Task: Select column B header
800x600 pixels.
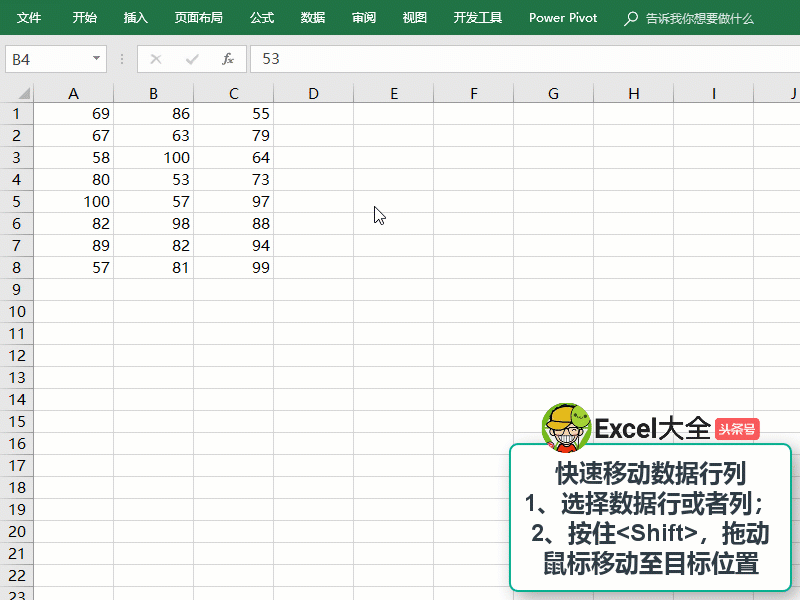Action: pos(153,94)
